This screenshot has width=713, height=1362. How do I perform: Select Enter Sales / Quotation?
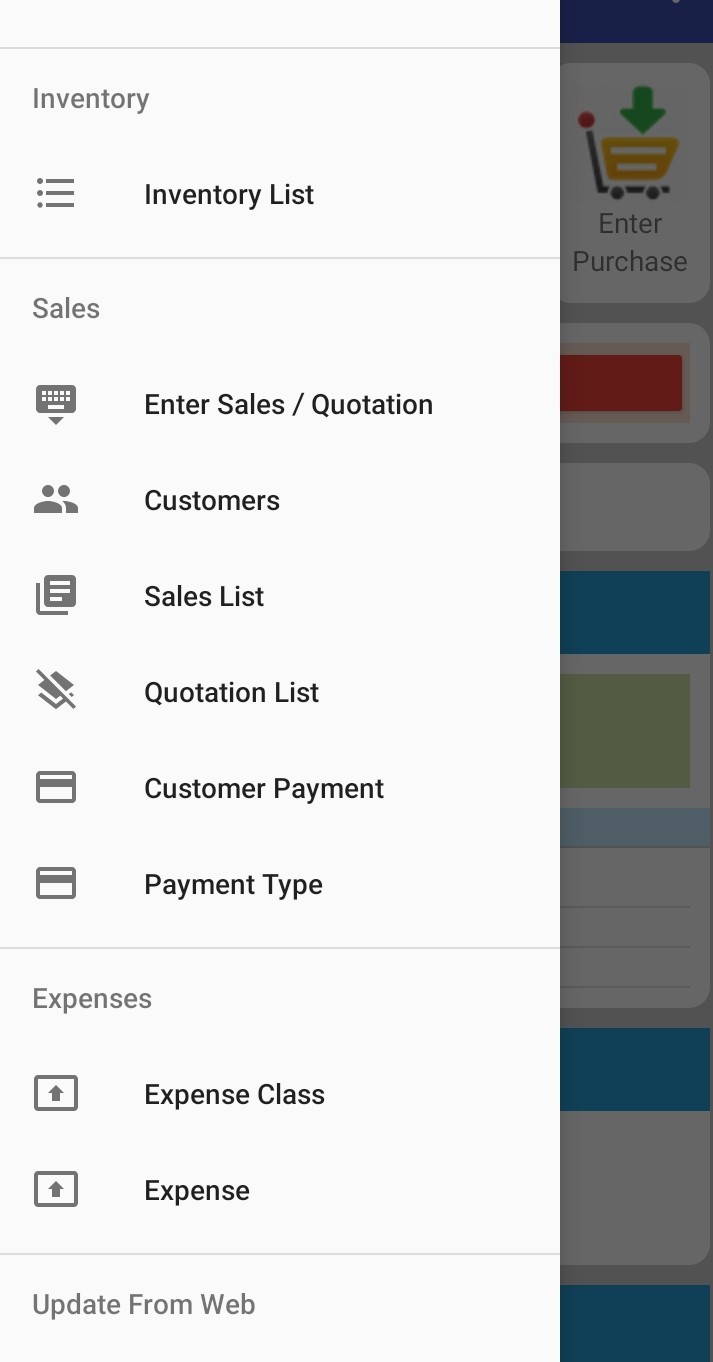coord(280,404)
